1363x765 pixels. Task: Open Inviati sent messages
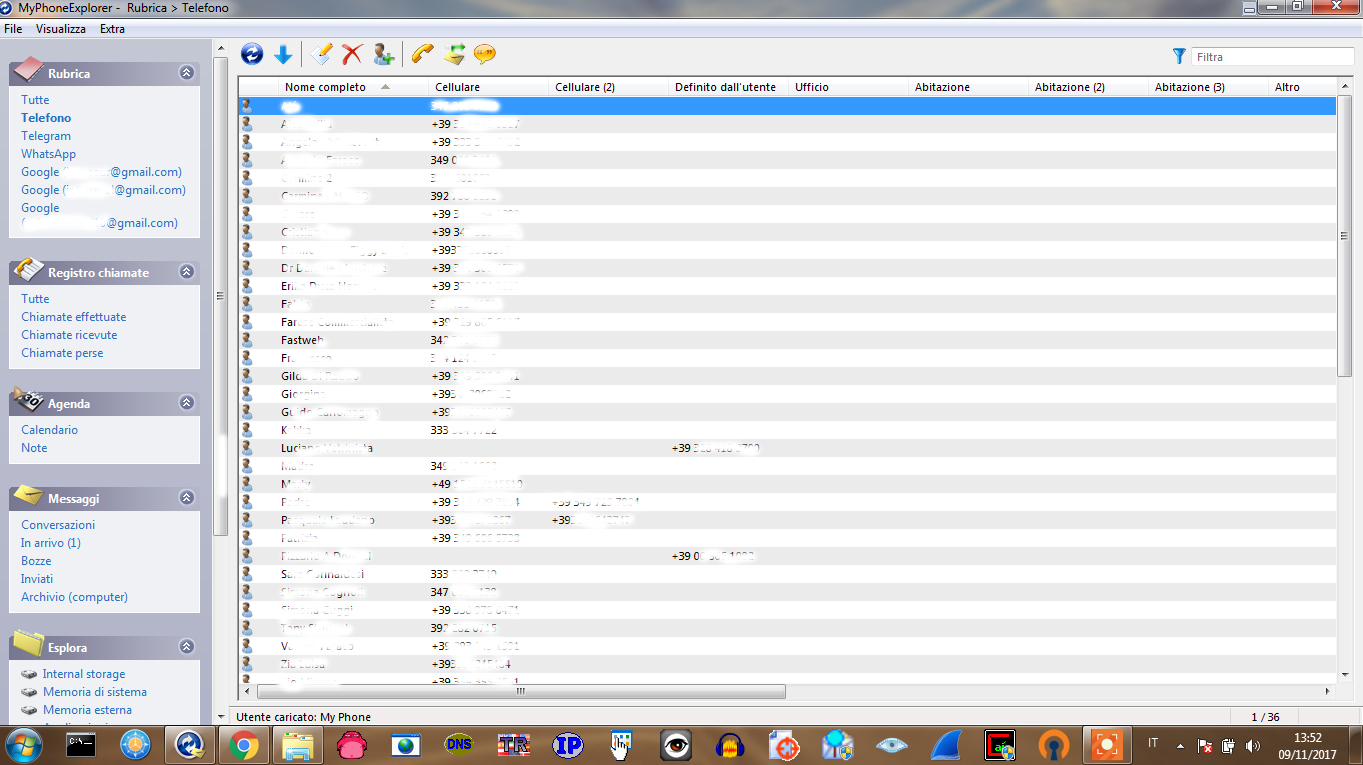(37, 579)
